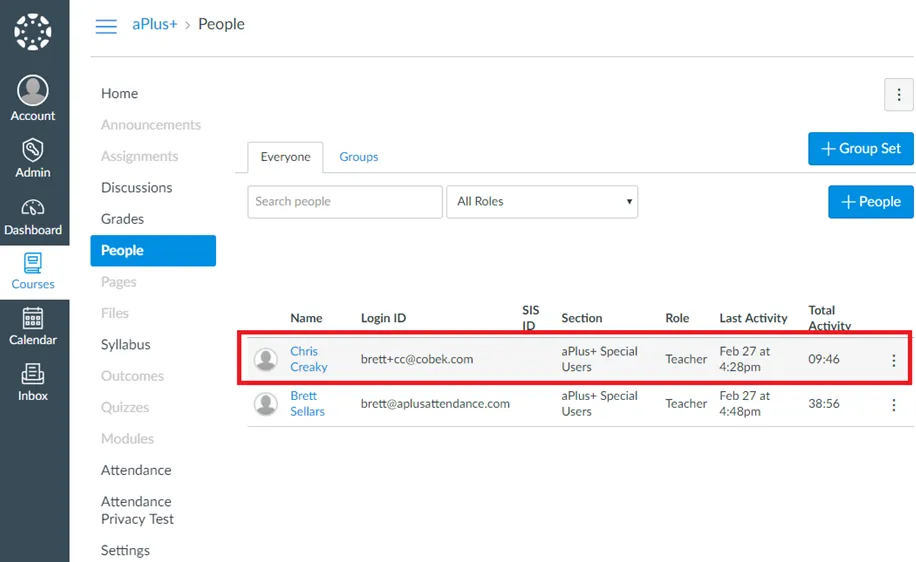Click the Section column header
The width and height of the screenshot is (916, 562).
tap(581, 318)
